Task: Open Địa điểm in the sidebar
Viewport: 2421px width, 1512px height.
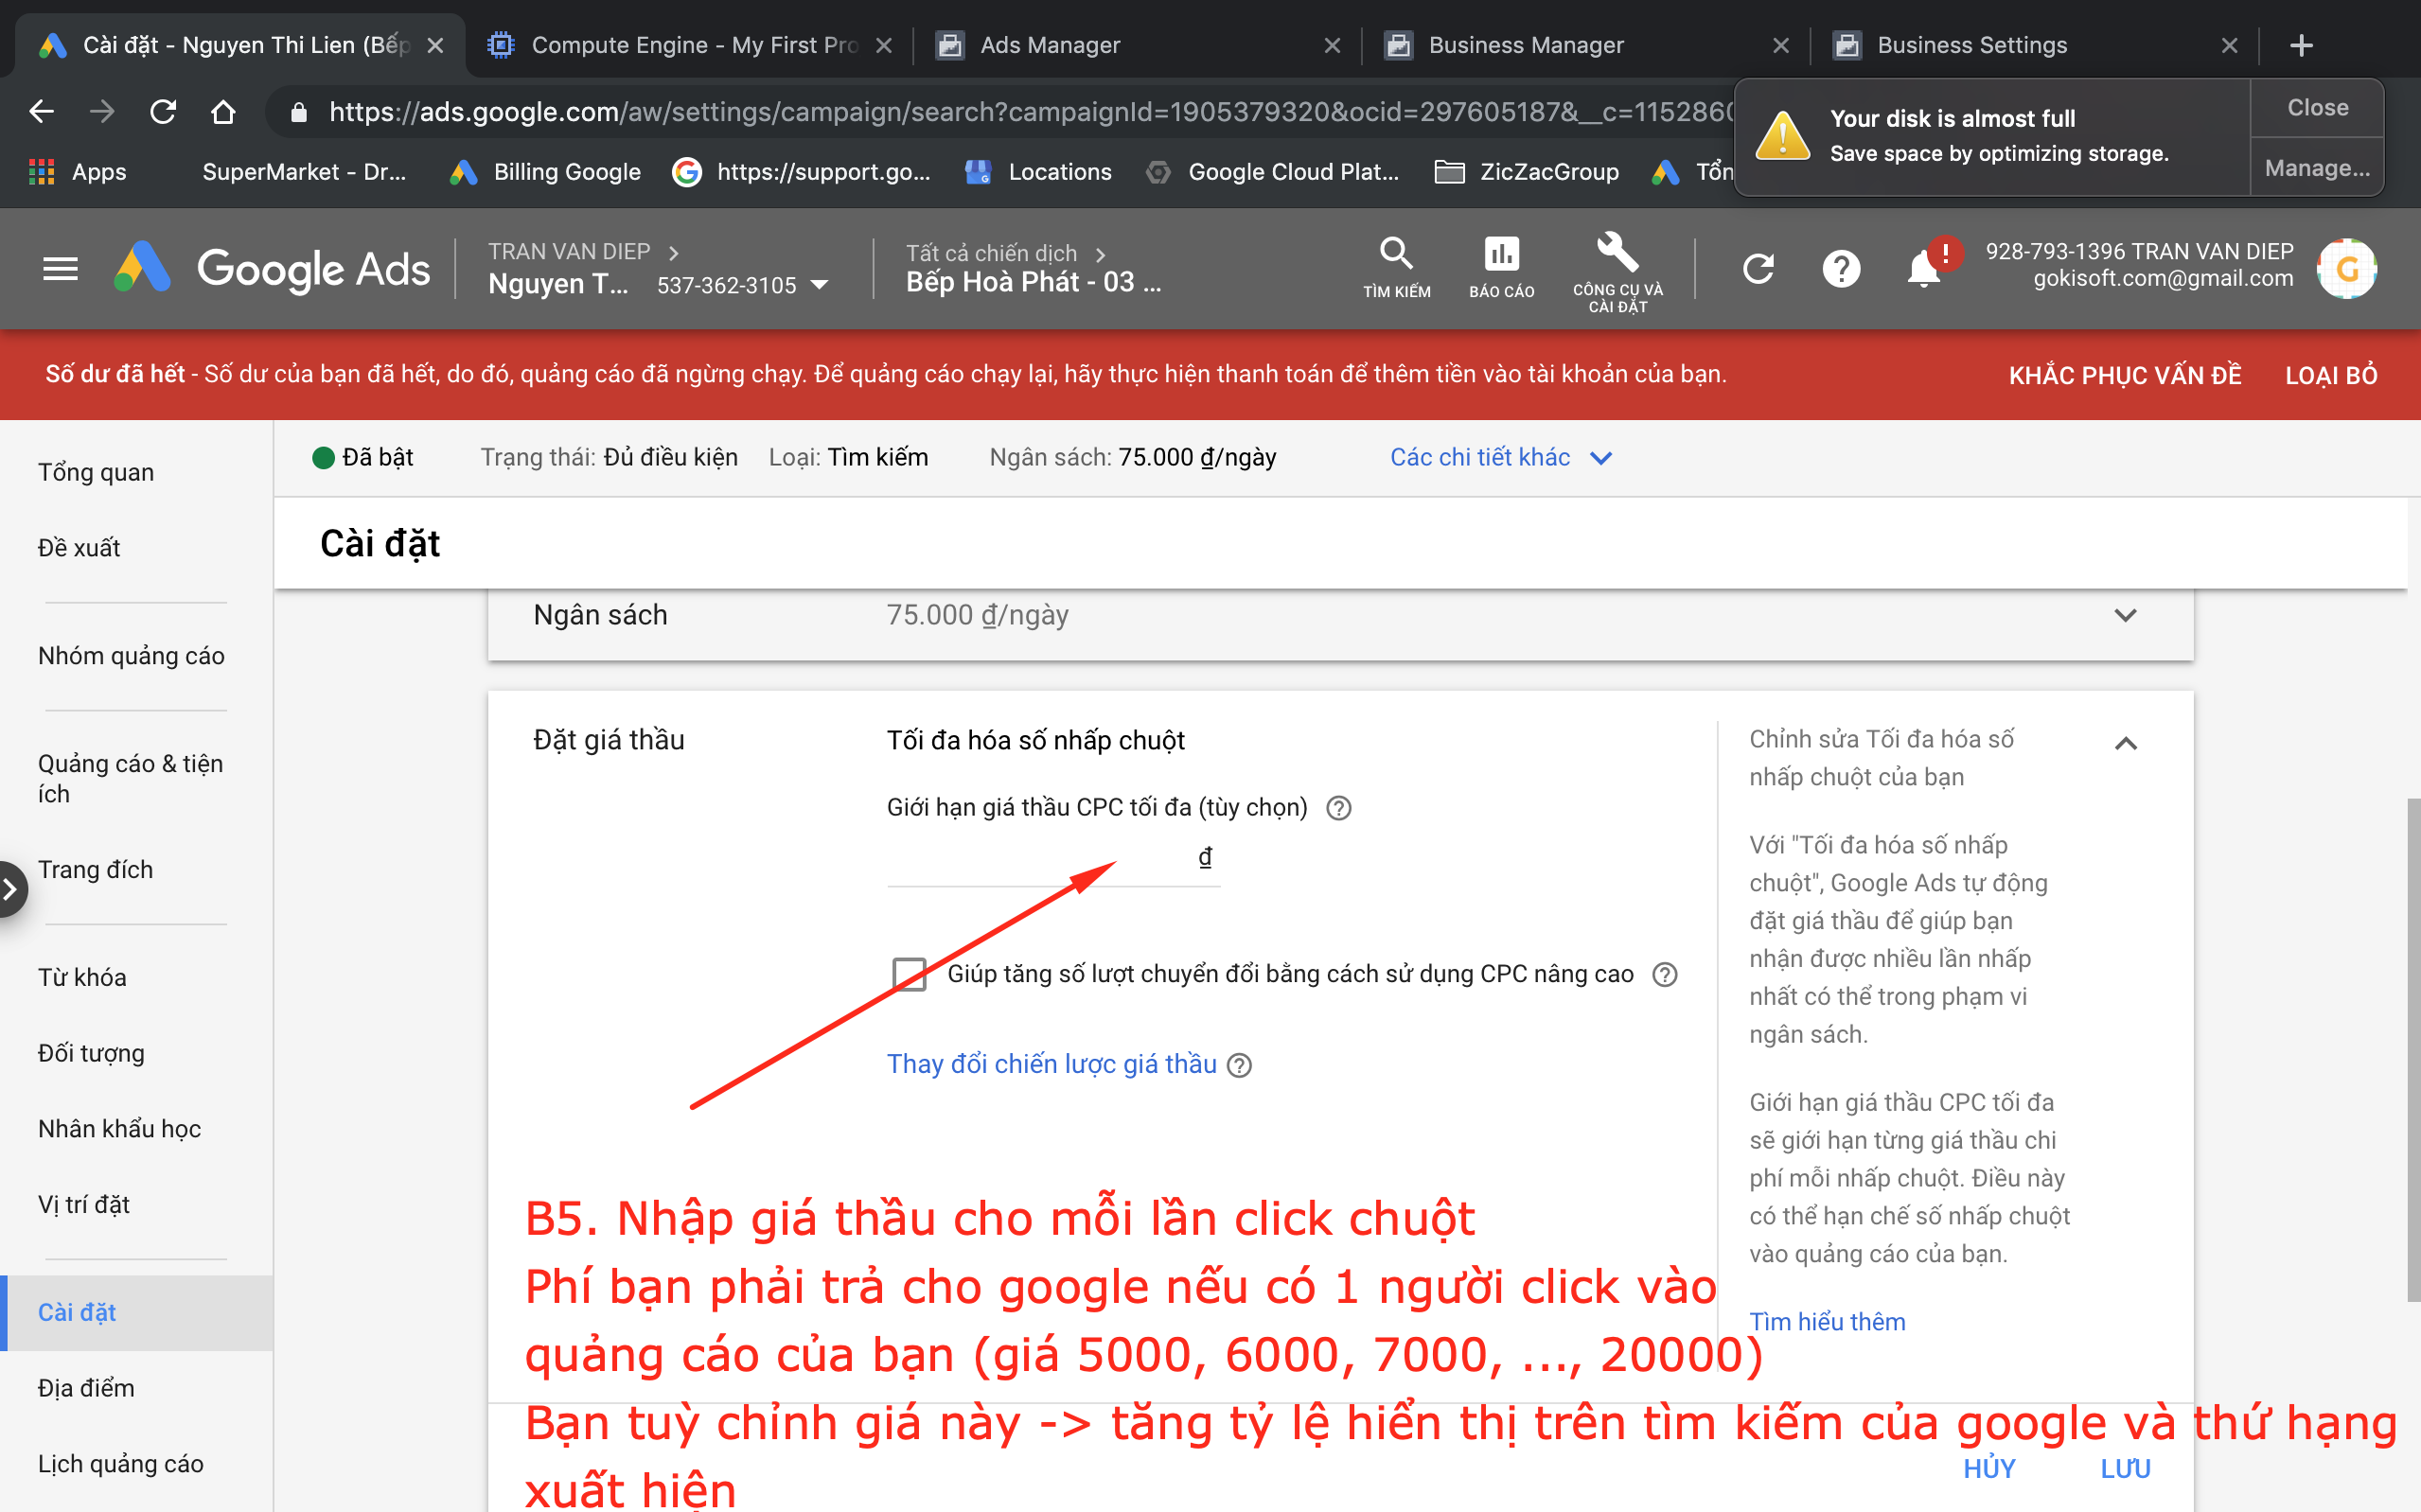Action: (x=86, y=1388)
